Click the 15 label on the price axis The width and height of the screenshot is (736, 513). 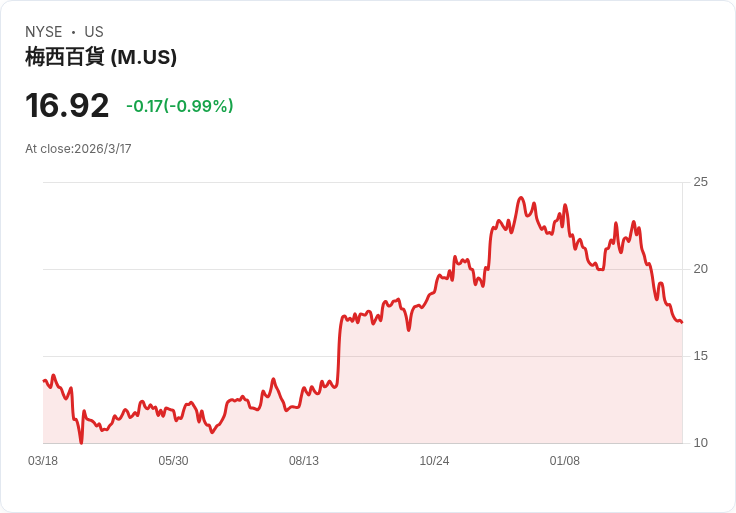700,356
